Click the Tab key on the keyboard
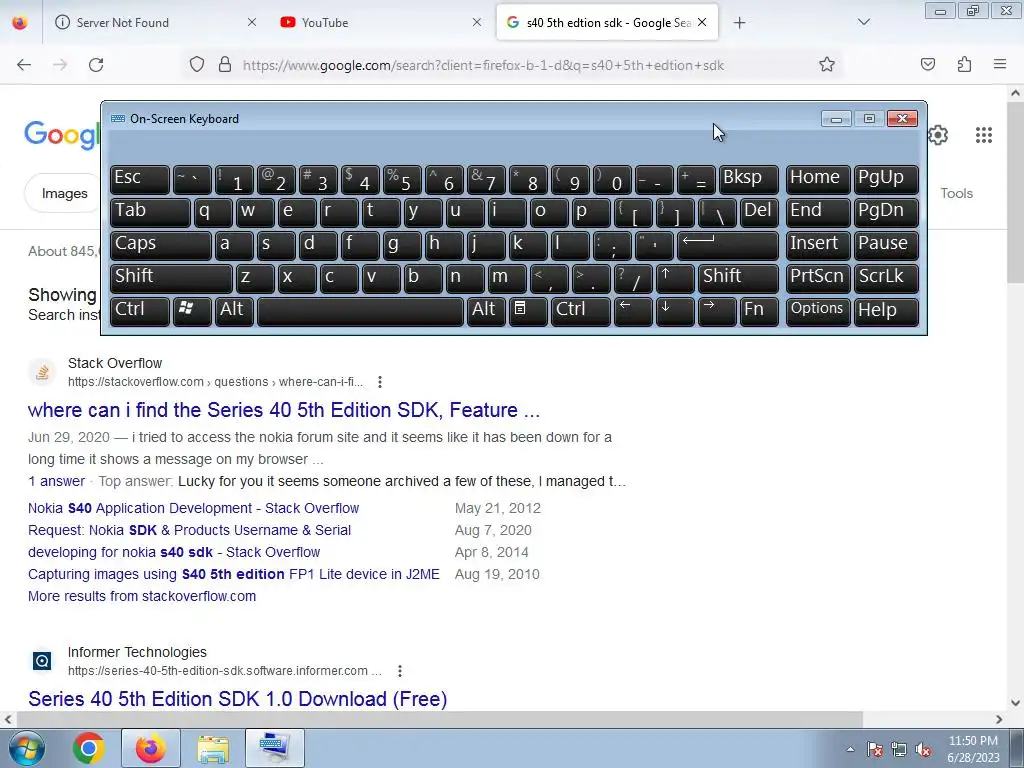Screen dimensions: 1024x768 [x=150, y=212]
